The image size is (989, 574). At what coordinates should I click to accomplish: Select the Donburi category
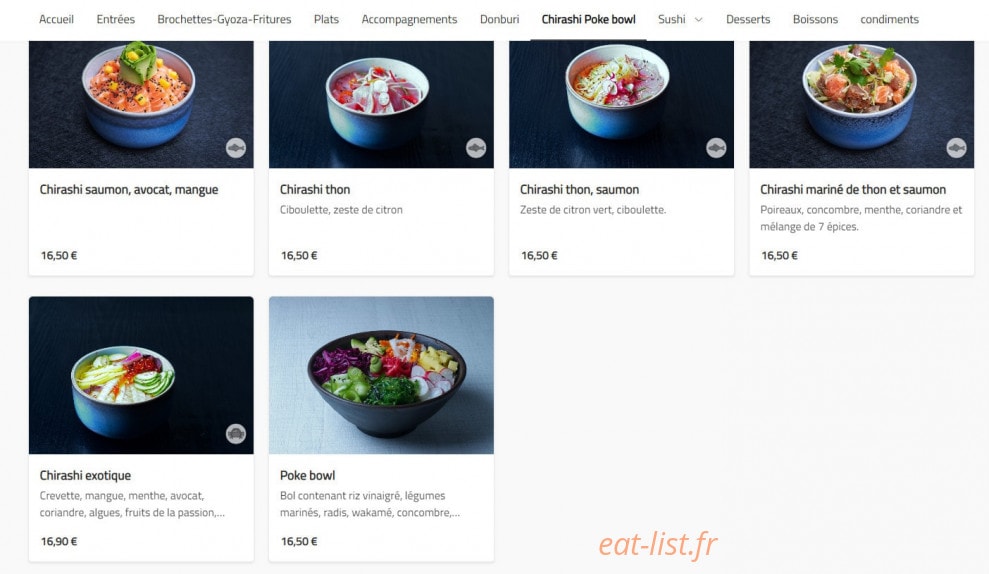tap(499, 20)
